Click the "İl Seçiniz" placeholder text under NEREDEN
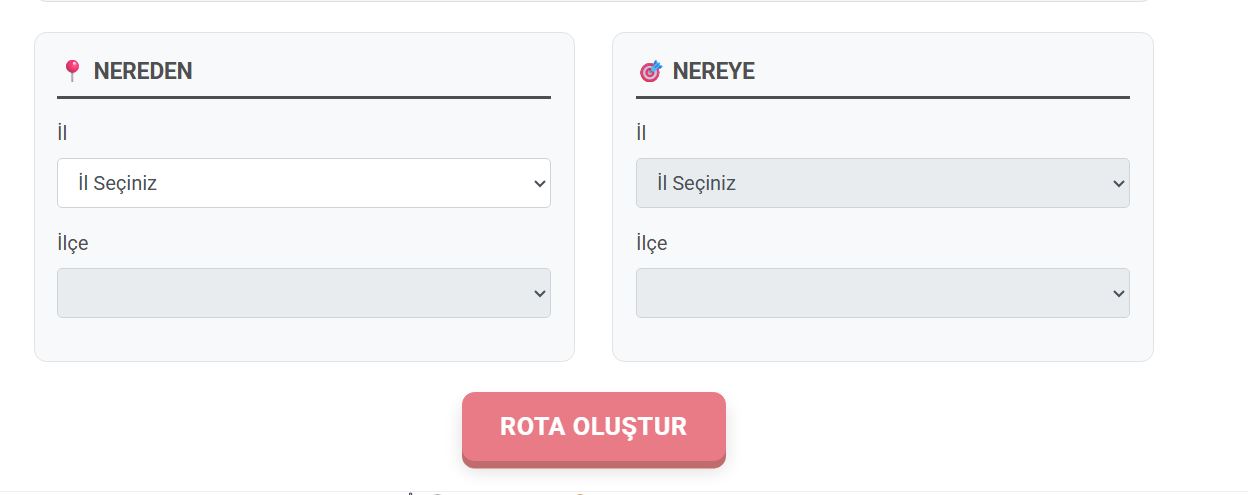The image size is (1248, 495). 117,183
